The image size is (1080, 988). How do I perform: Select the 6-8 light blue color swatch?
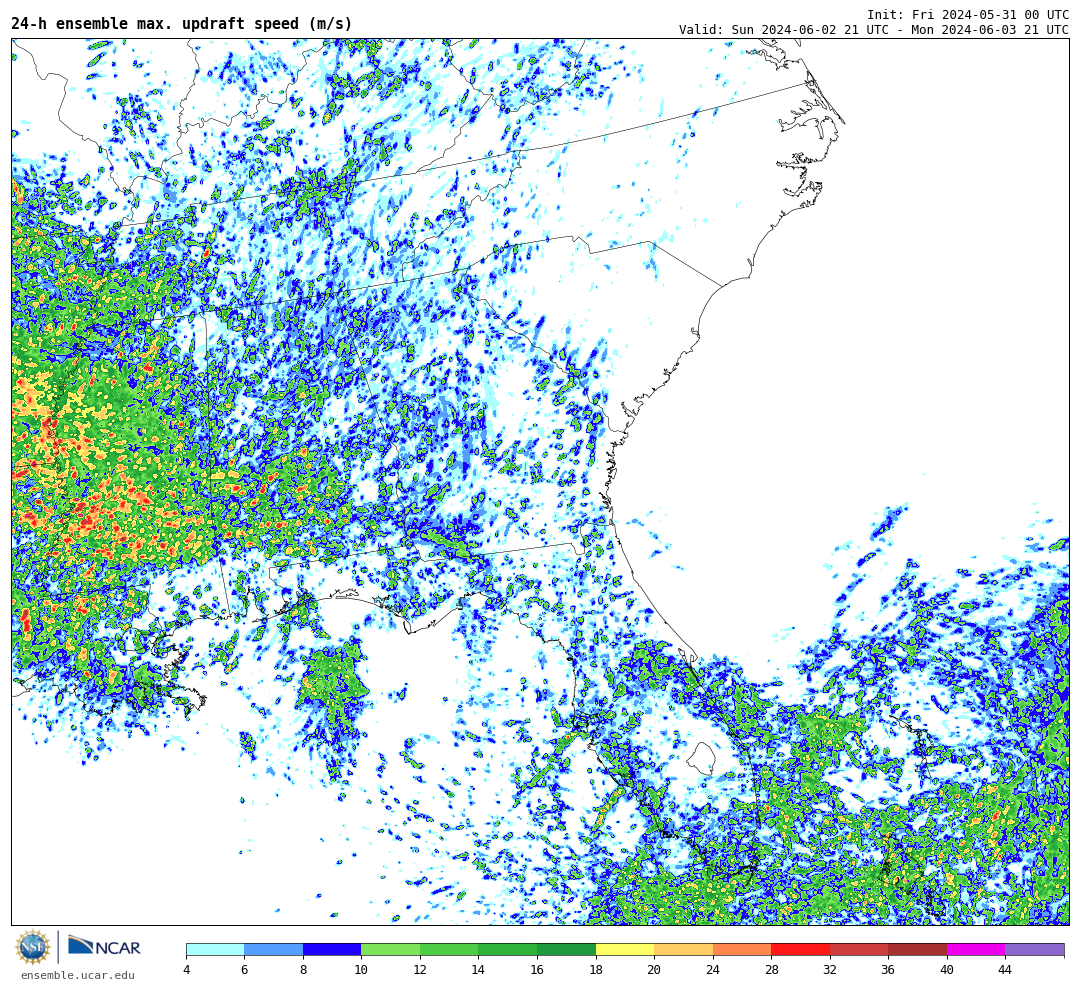pyautogui.click(x=273, y=949)
